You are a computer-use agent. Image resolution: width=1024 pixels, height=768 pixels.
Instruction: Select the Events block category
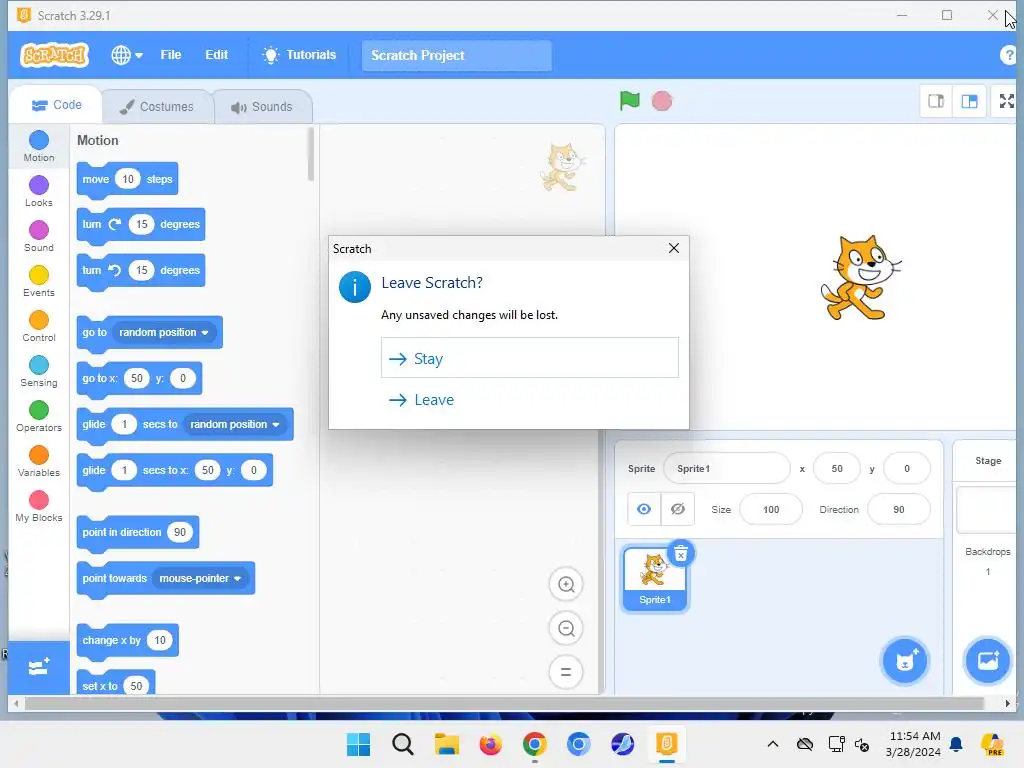click(39, 281)
